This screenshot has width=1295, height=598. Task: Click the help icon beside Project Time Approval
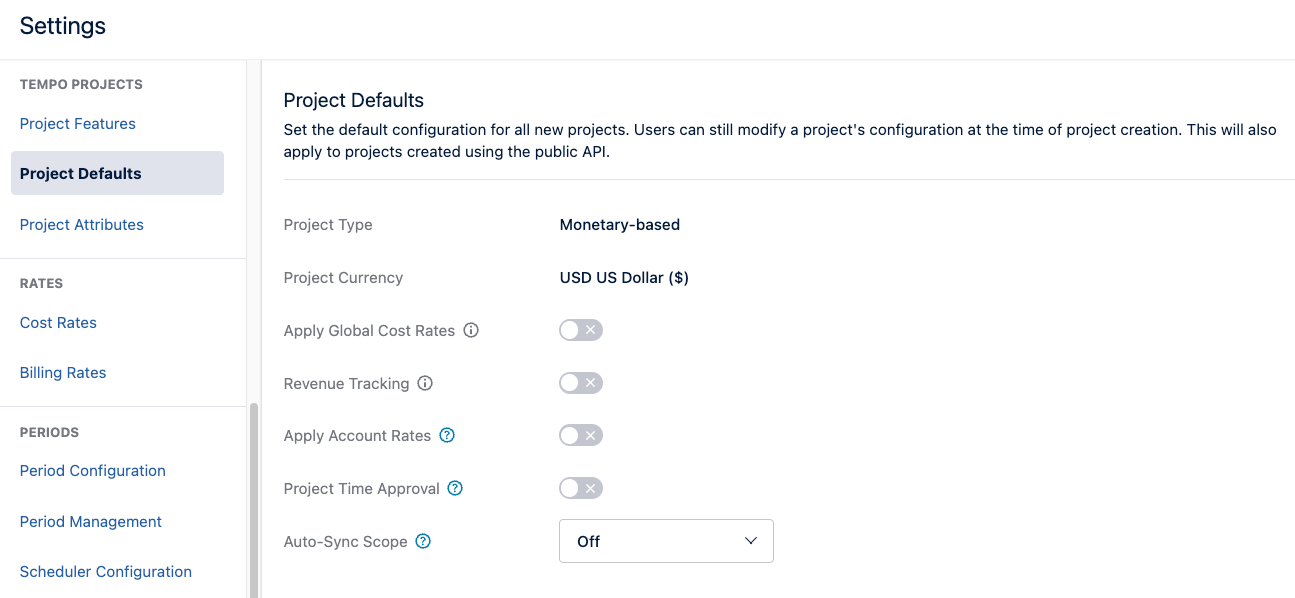(x=455, y=488)
